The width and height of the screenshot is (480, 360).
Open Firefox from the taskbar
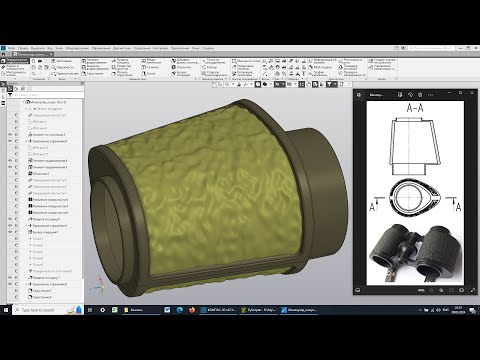click(x=192, y=310)
